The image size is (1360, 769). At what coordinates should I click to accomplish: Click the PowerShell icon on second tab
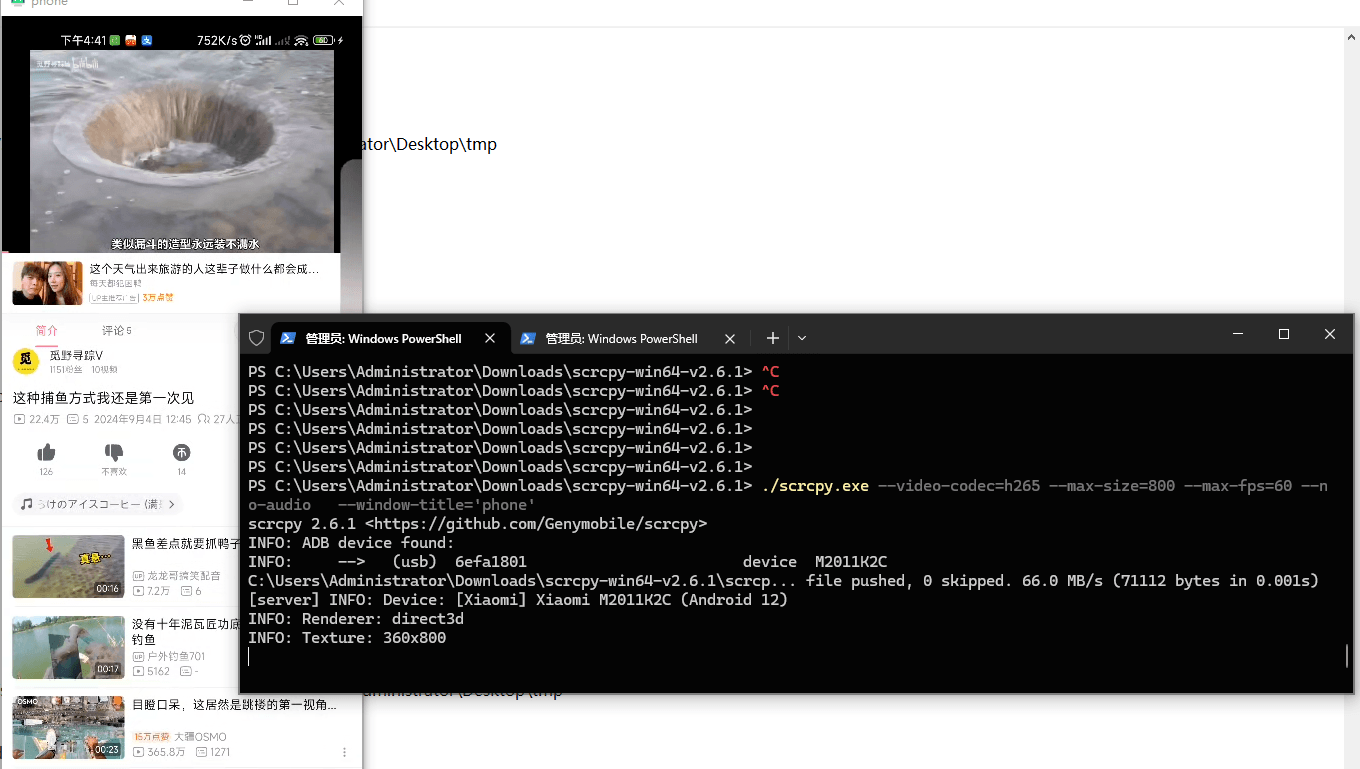click(x=528, y=338)
